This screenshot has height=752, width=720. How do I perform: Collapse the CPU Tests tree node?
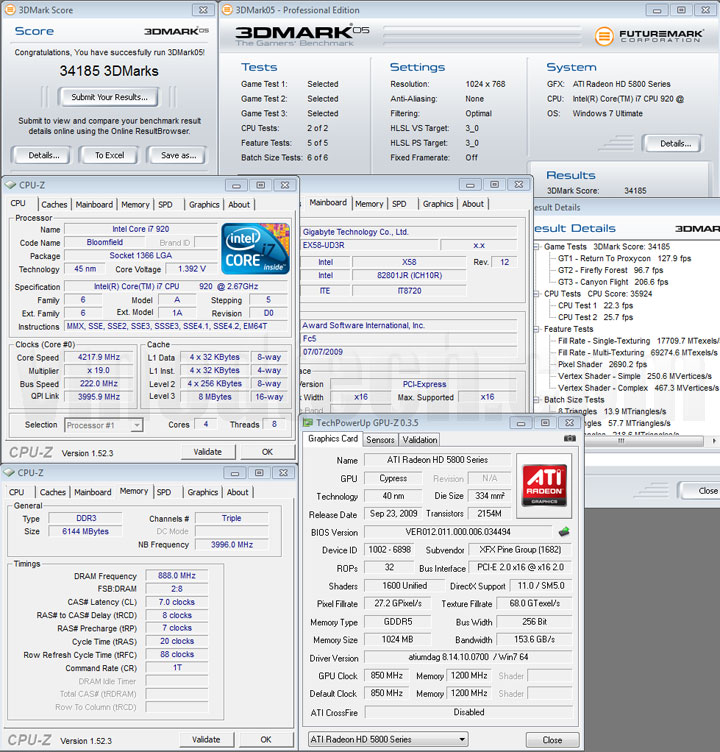(537, 294)
